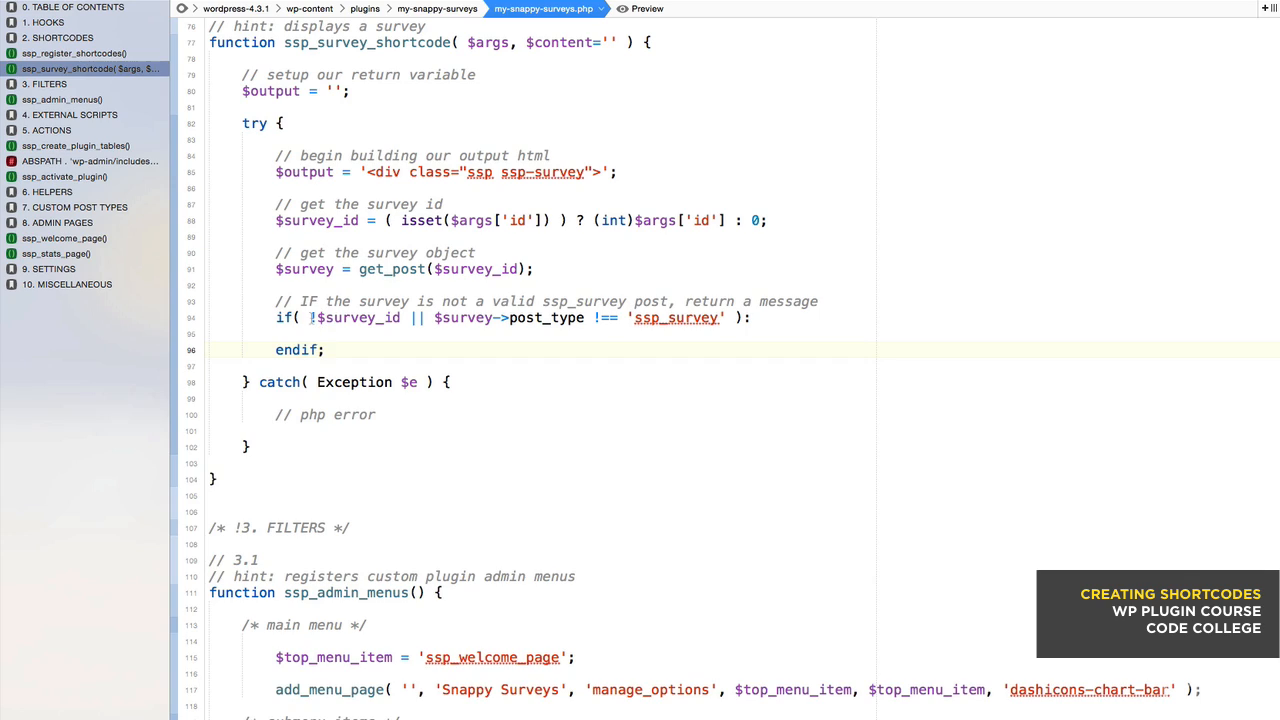Screen dimensions: 1280x720
Task: Click function icon beside ssp_create_plugin_tables()
Action: click(x=12, y=146)
